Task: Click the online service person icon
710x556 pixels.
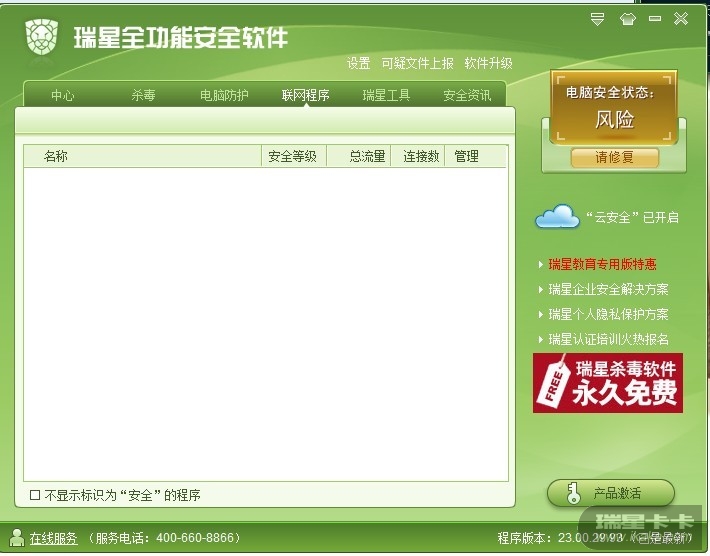Action: point(17,537)
